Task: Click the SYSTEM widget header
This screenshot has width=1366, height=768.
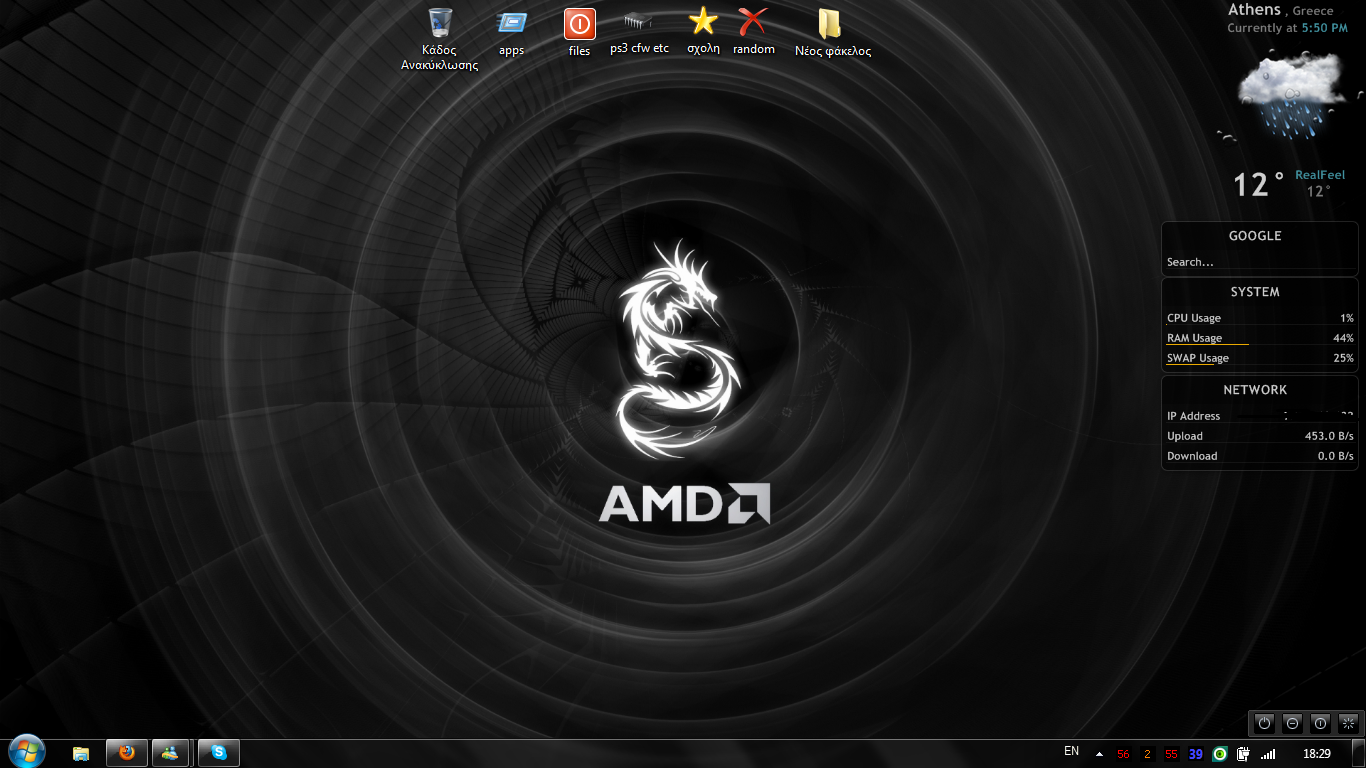Action: pos(1255,292)
